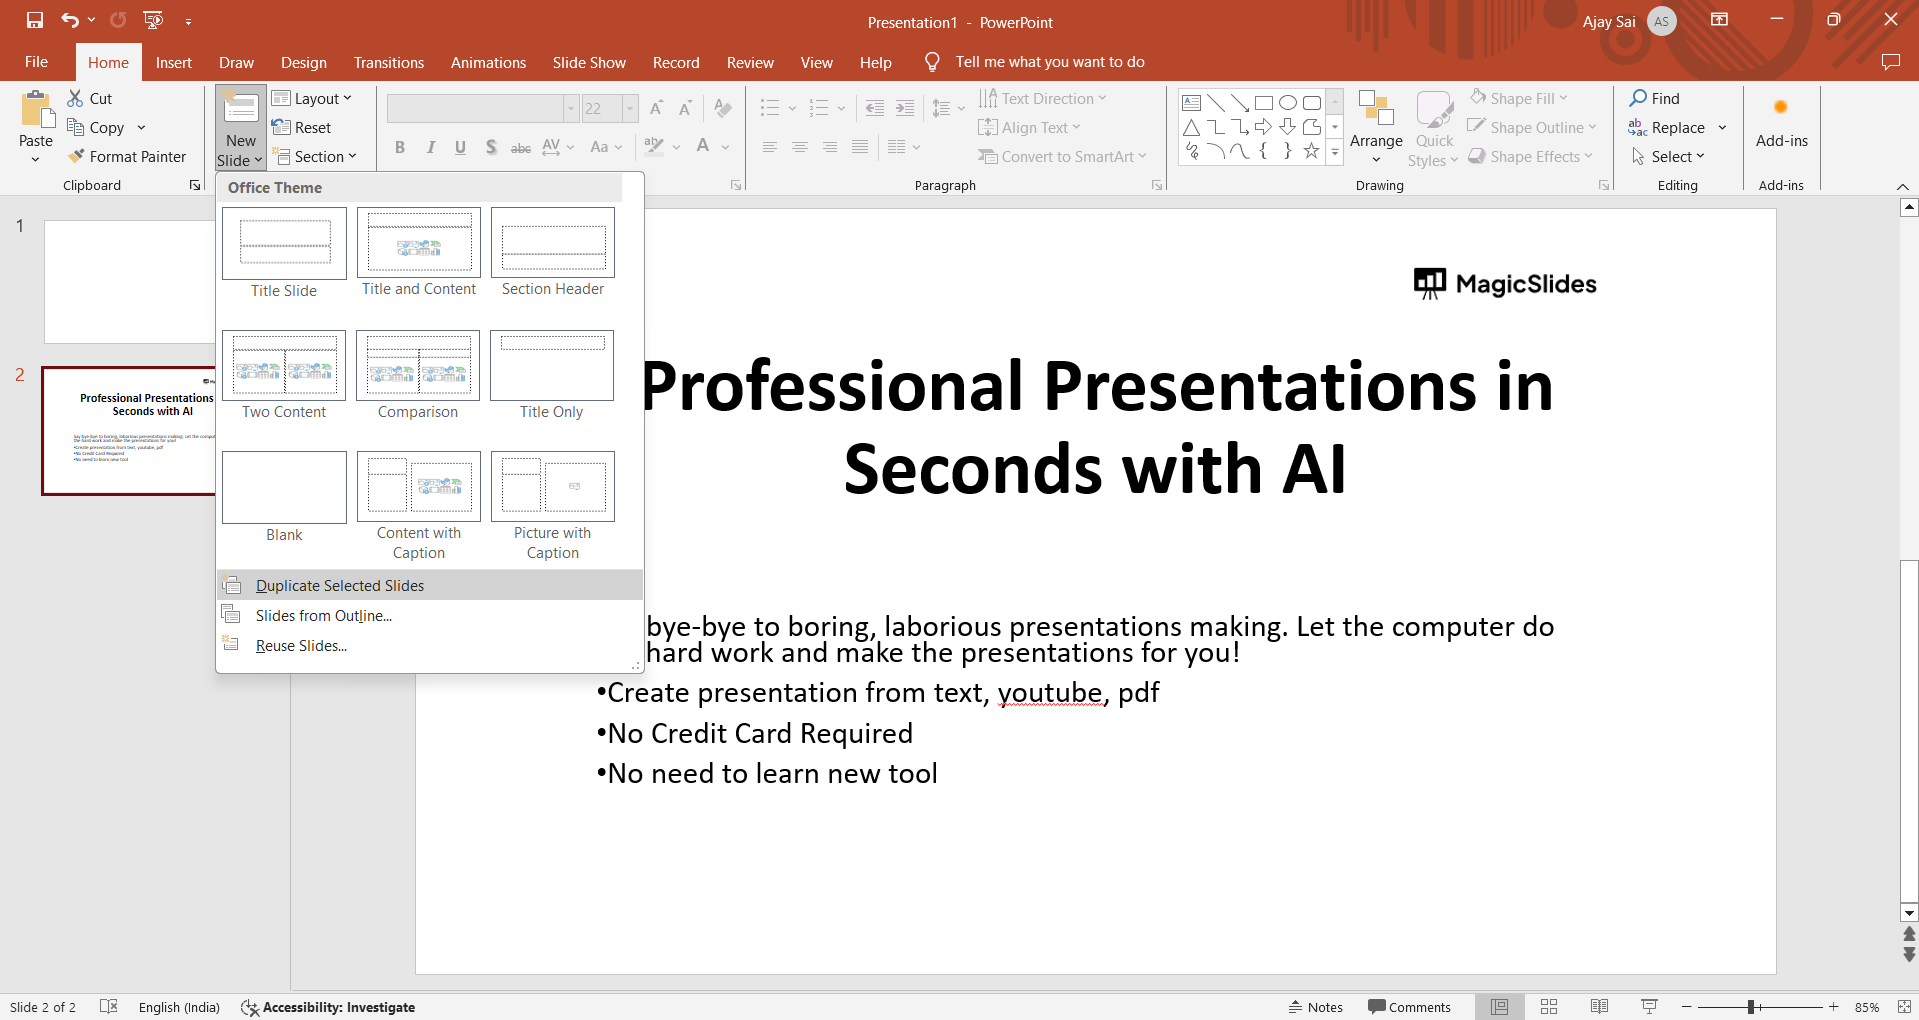Switch to Slide Sorter view icon
This screenshot has width=1919, height=1020.
pyautogui.click(x=1549, y=1007)
